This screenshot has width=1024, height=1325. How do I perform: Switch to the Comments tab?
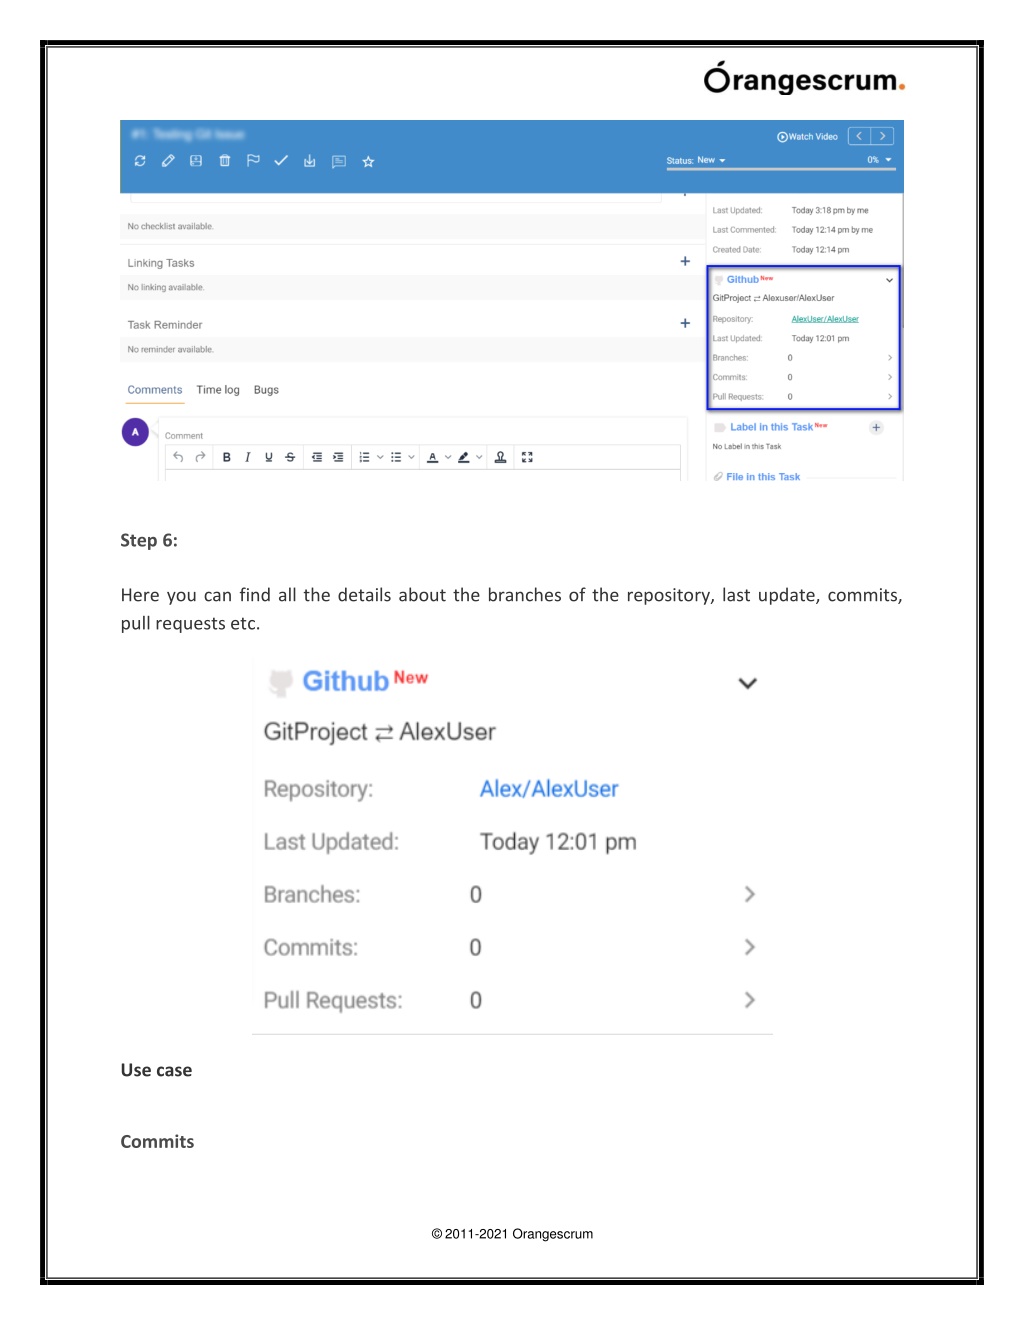tap(155, 390)
